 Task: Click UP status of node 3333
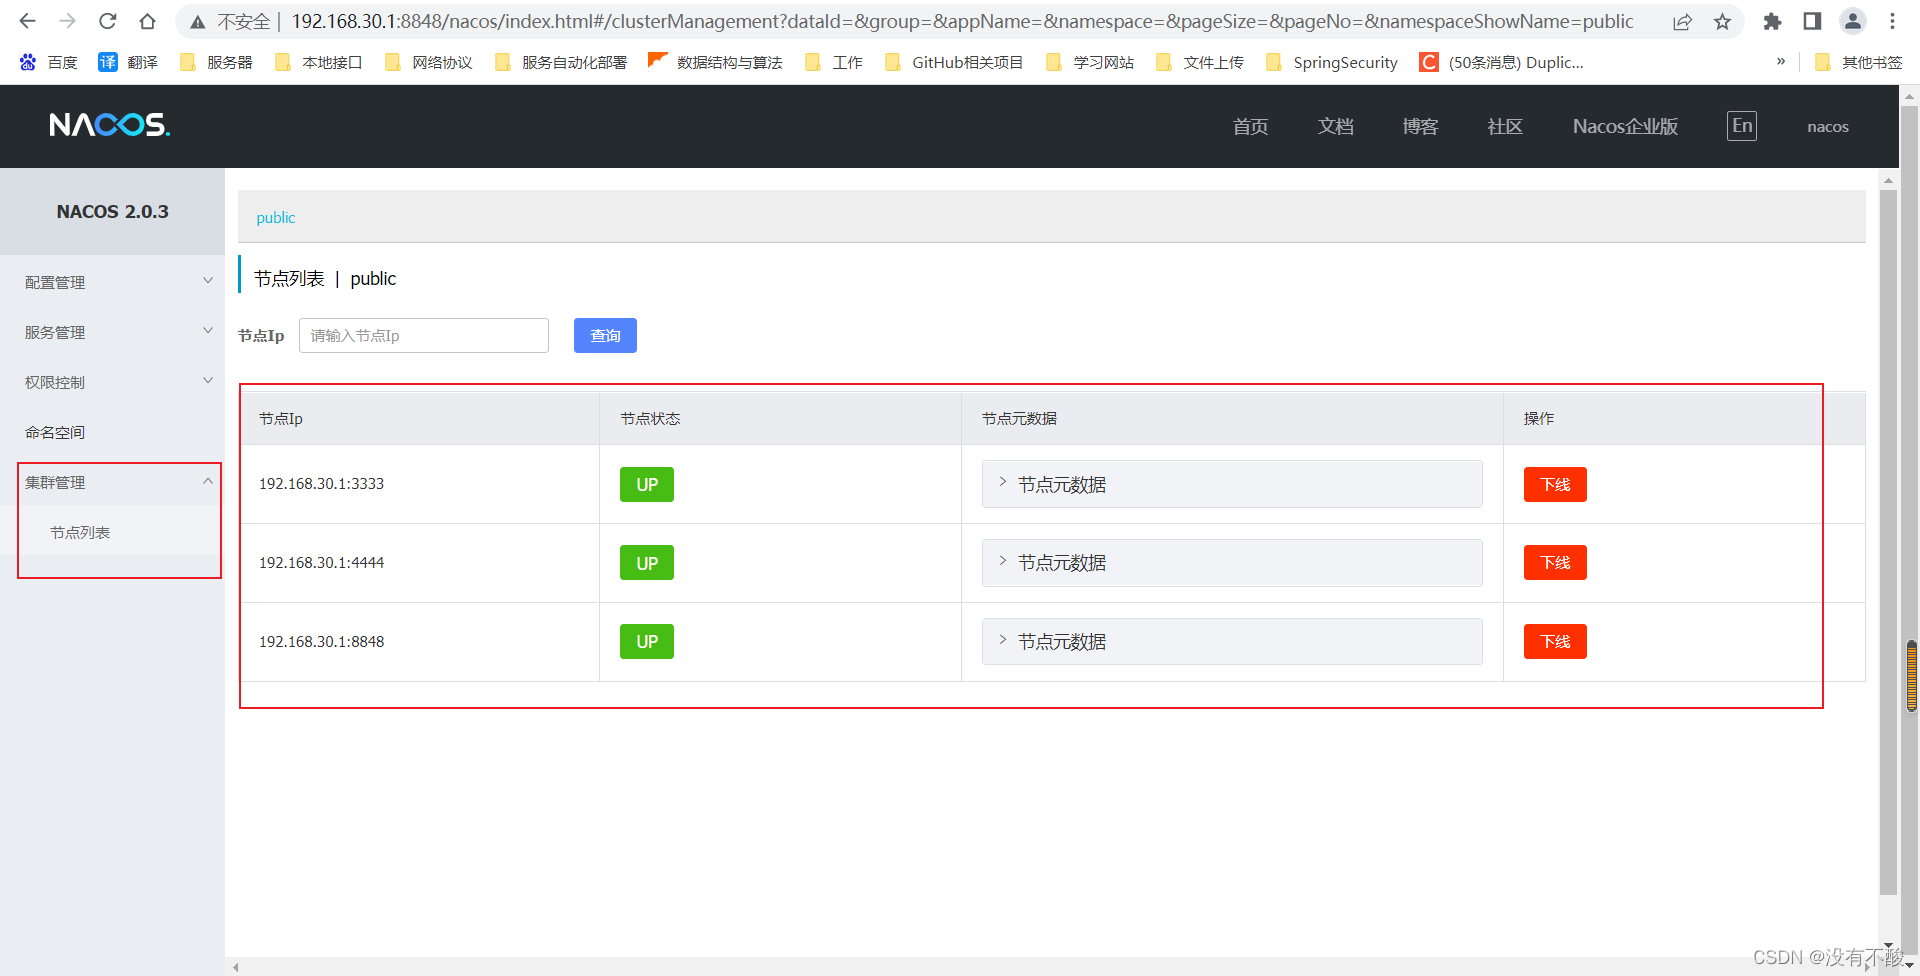pos(647,484)
